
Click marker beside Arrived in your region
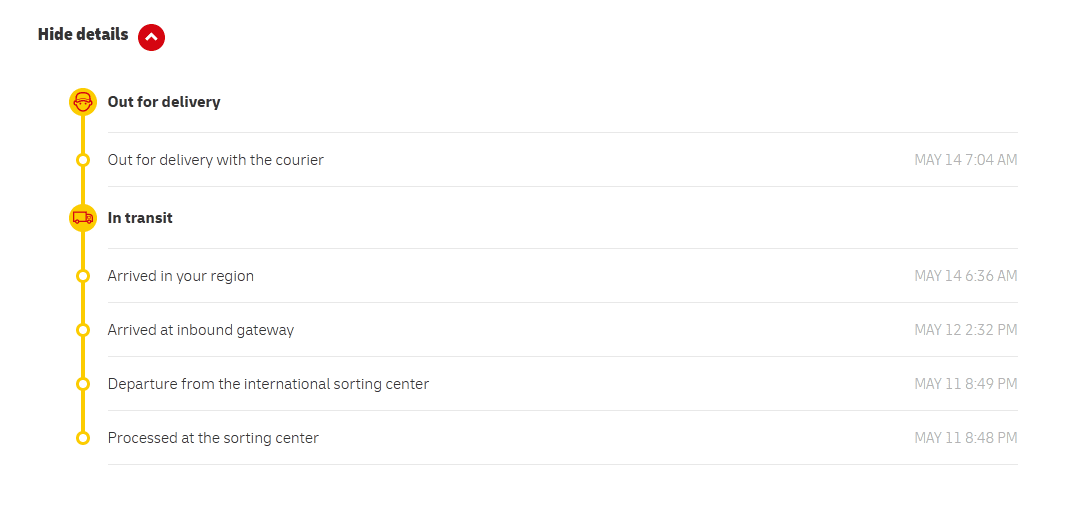click(83, 276)
